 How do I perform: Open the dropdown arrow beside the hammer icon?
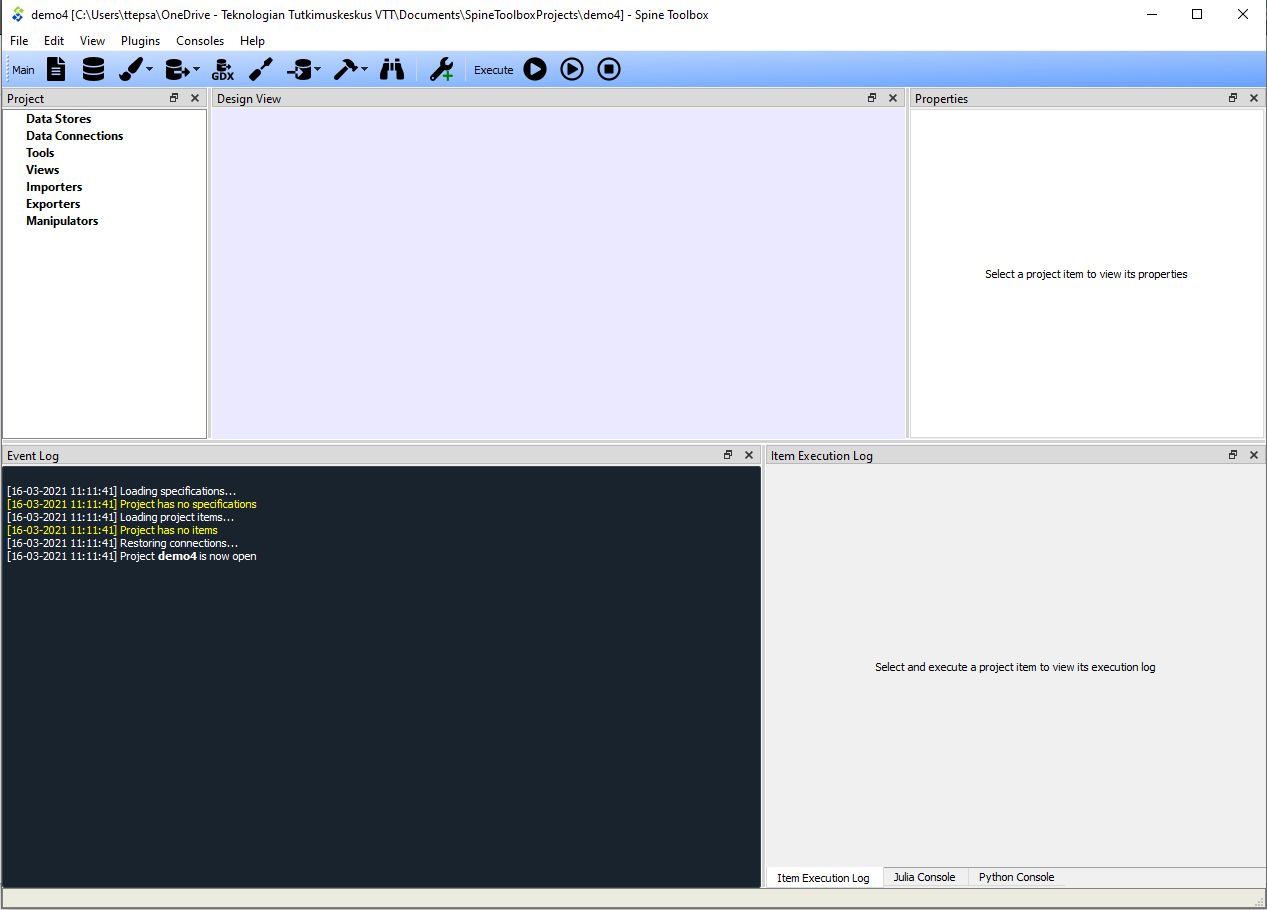click(x=362, y=69)
